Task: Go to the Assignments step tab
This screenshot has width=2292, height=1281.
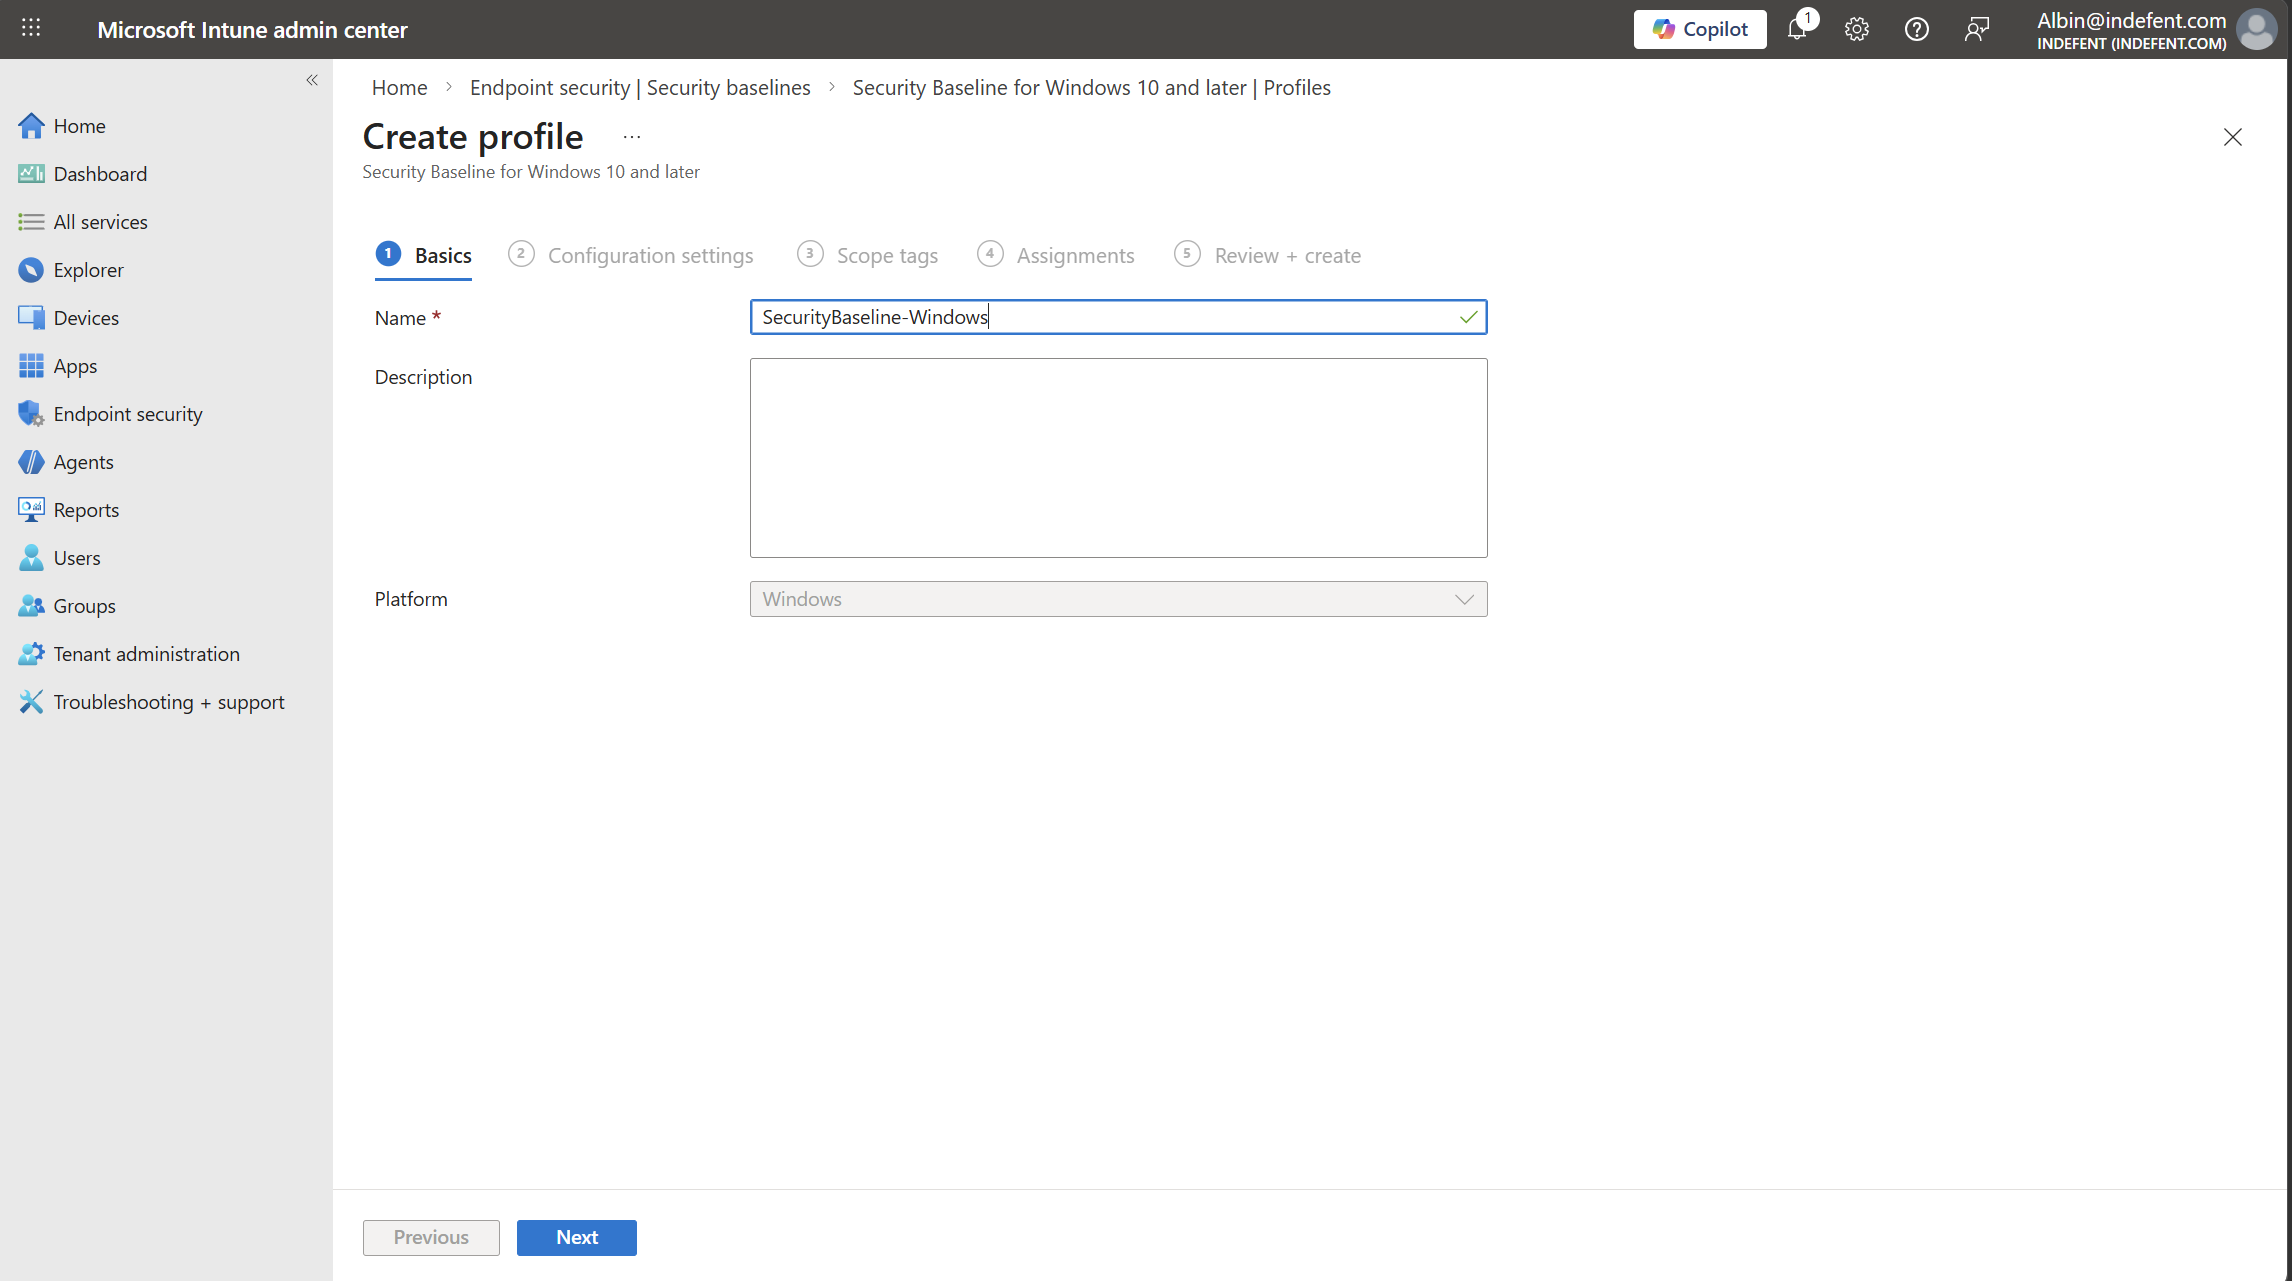Action: [1075, 255]
